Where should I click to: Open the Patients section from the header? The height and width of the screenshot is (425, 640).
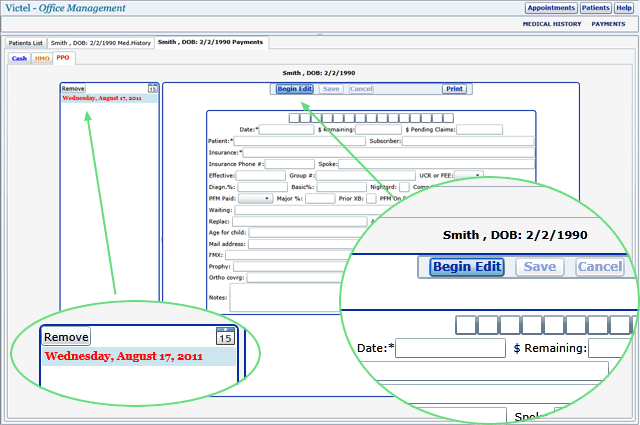(x=596, y=8)
